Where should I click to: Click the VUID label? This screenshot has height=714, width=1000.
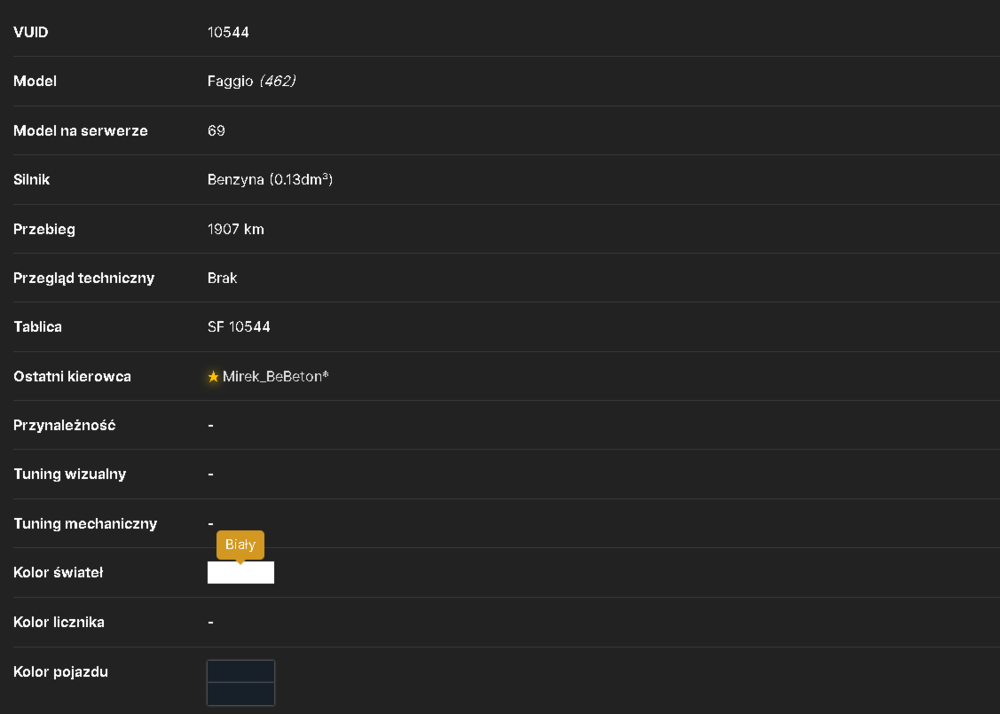(31, 32)
